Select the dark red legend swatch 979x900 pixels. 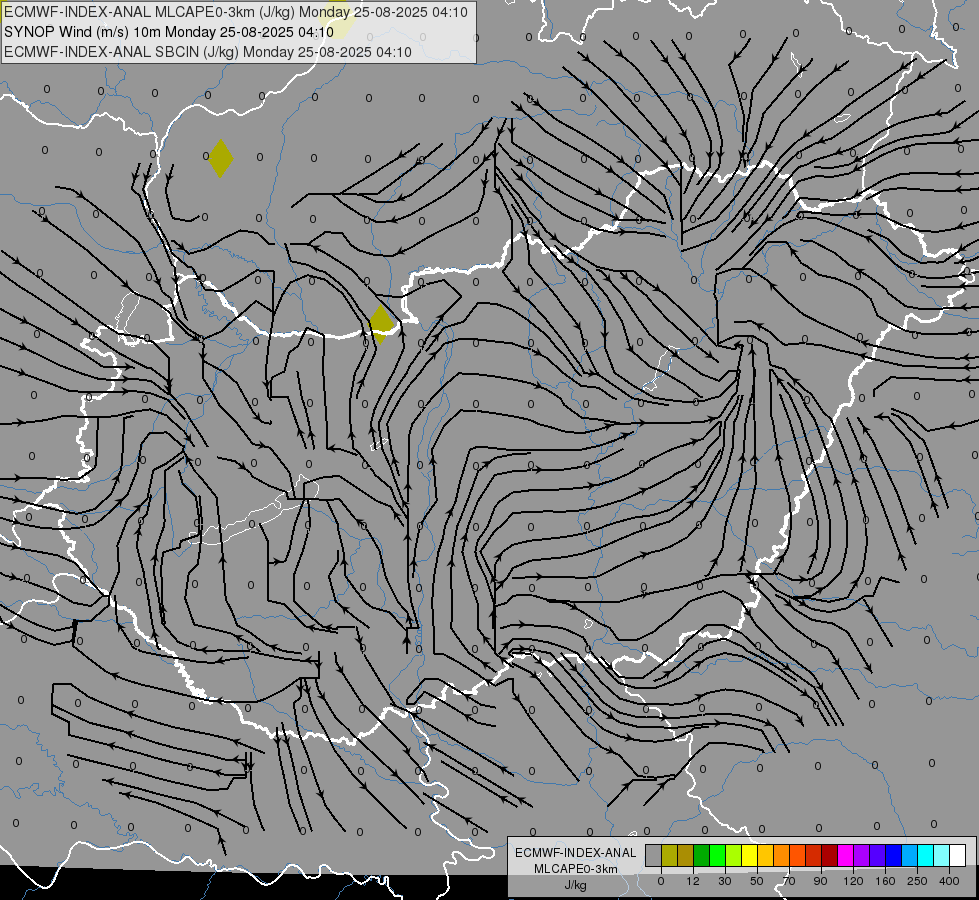(x=830, y=855)
